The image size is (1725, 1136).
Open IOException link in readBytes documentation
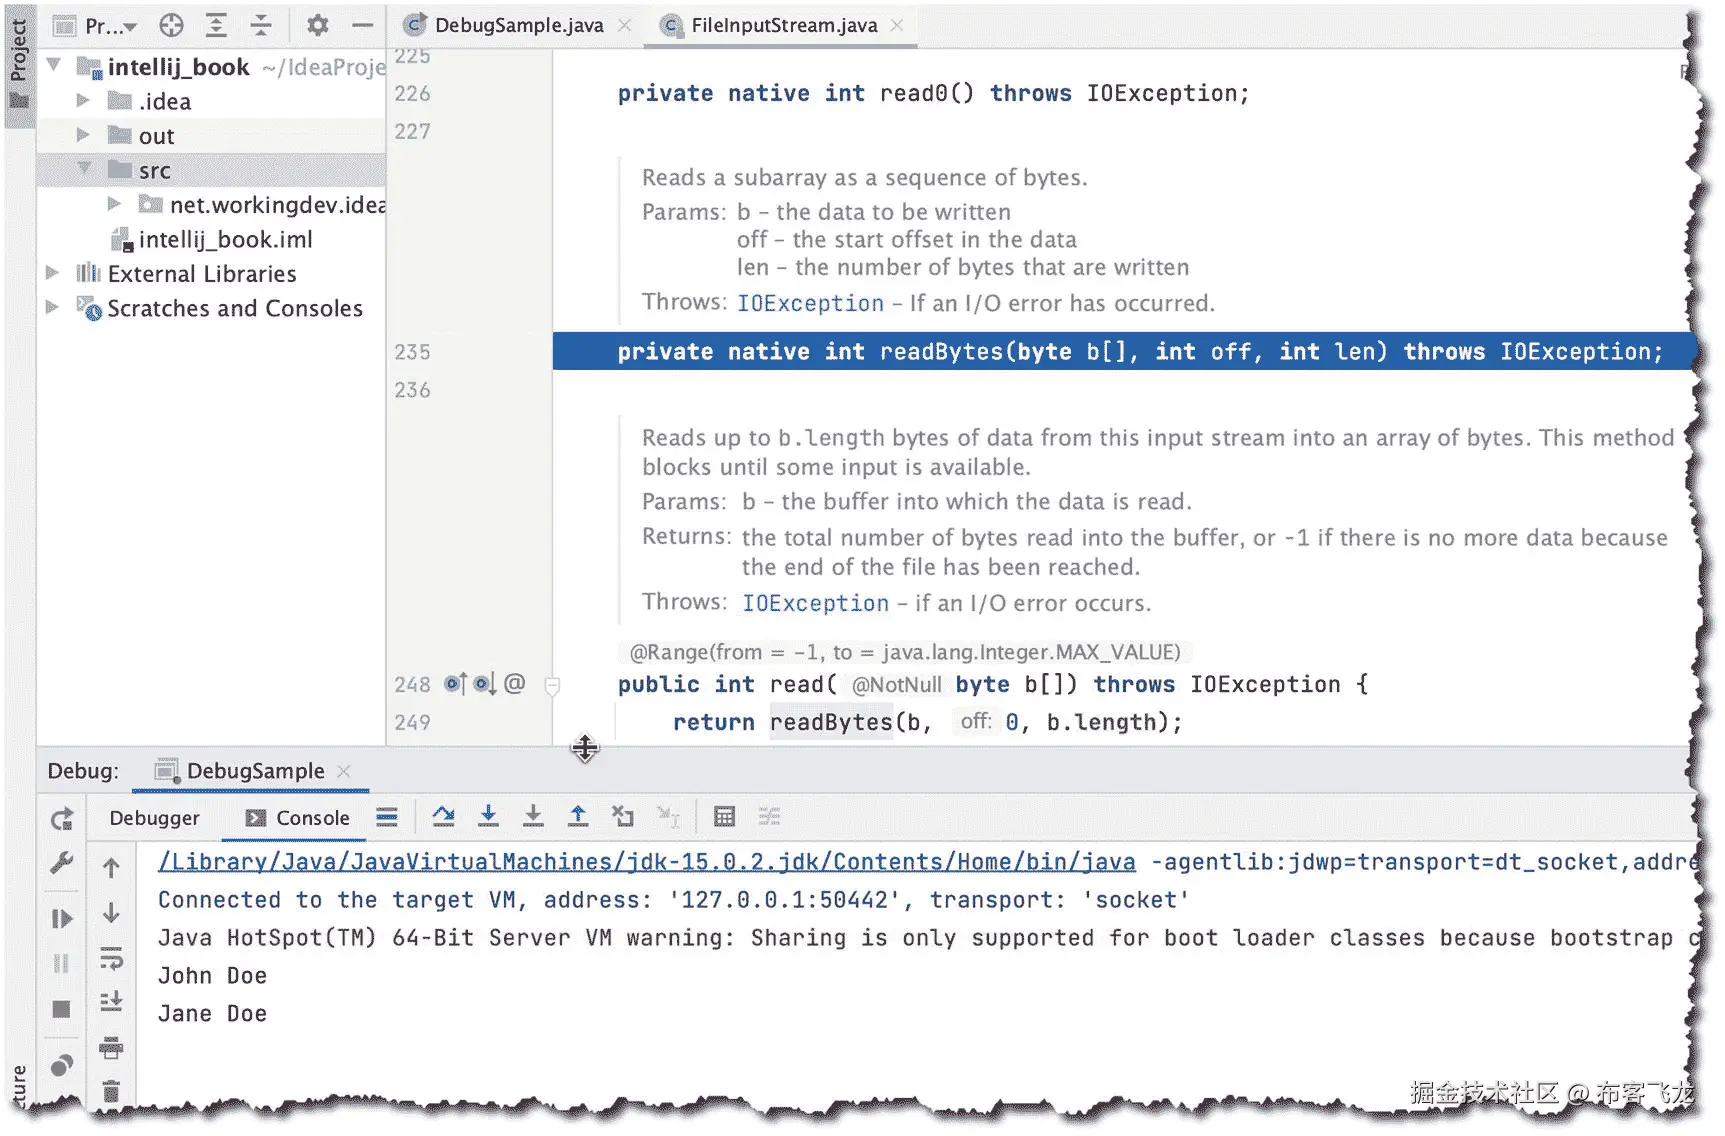(x=810, y=303)
